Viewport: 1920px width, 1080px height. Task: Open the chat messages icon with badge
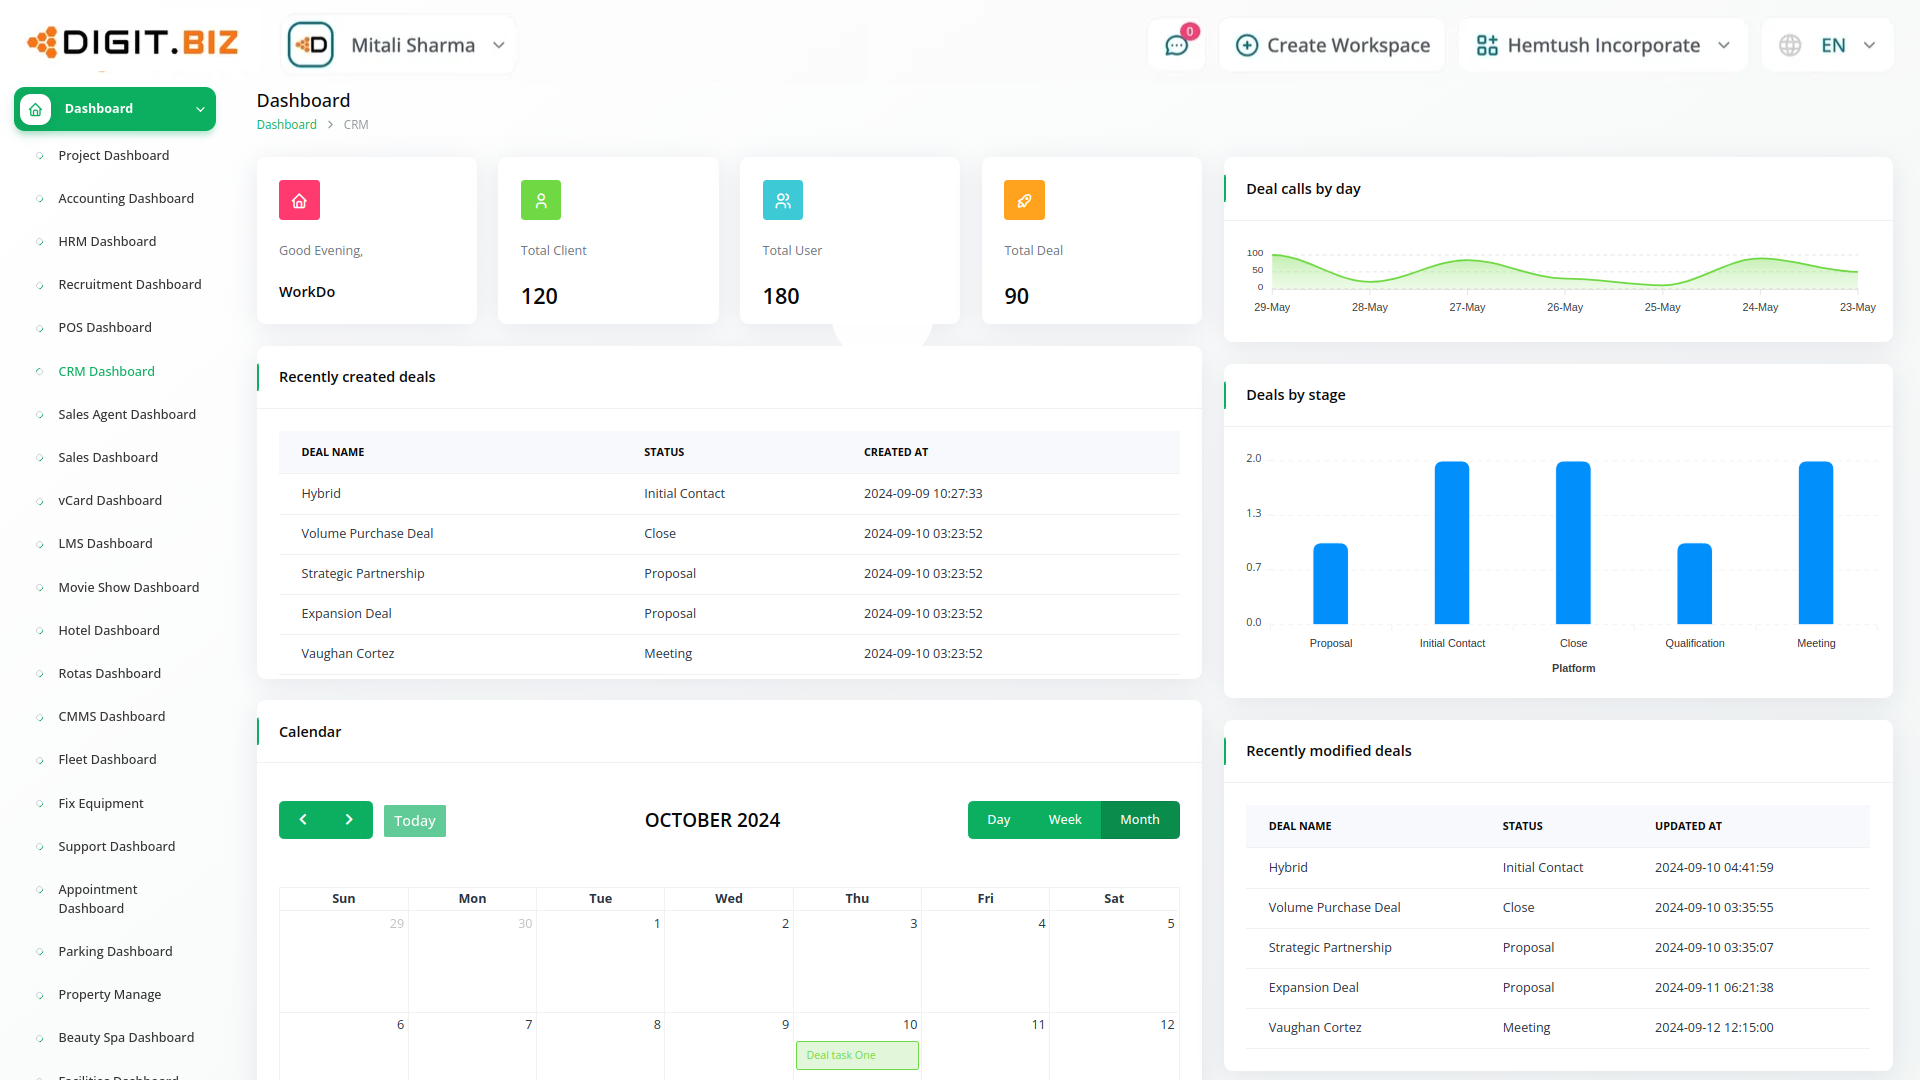(1175, 44)
